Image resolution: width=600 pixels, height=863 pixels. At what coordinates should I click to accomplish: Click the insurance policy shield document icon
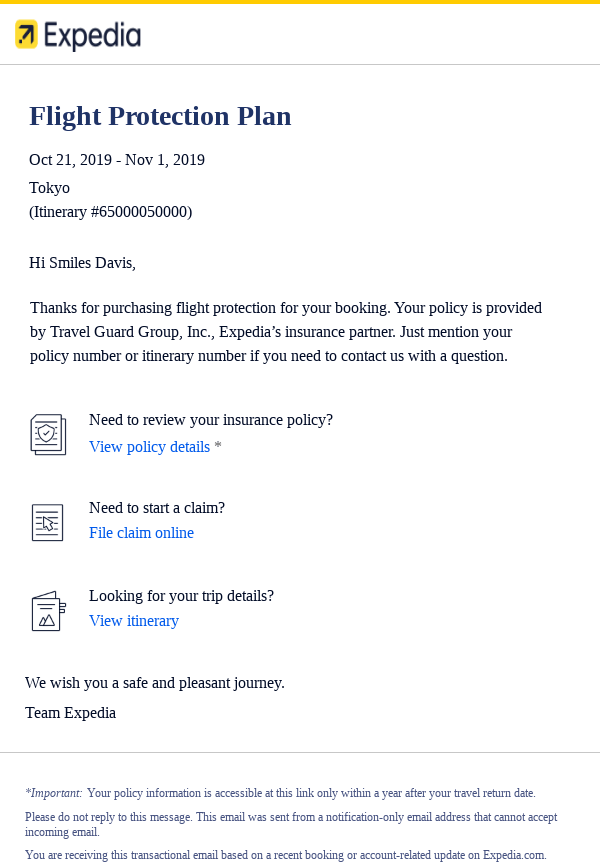click(47, 435)
